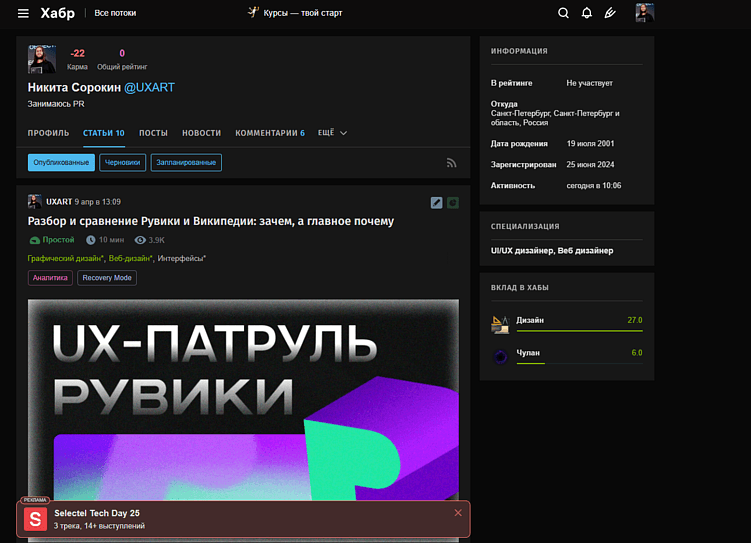Viewport: 751px width, 543px height.
Task: Click the running figure icon by Курсы
Action: click(x=253, y=12)
